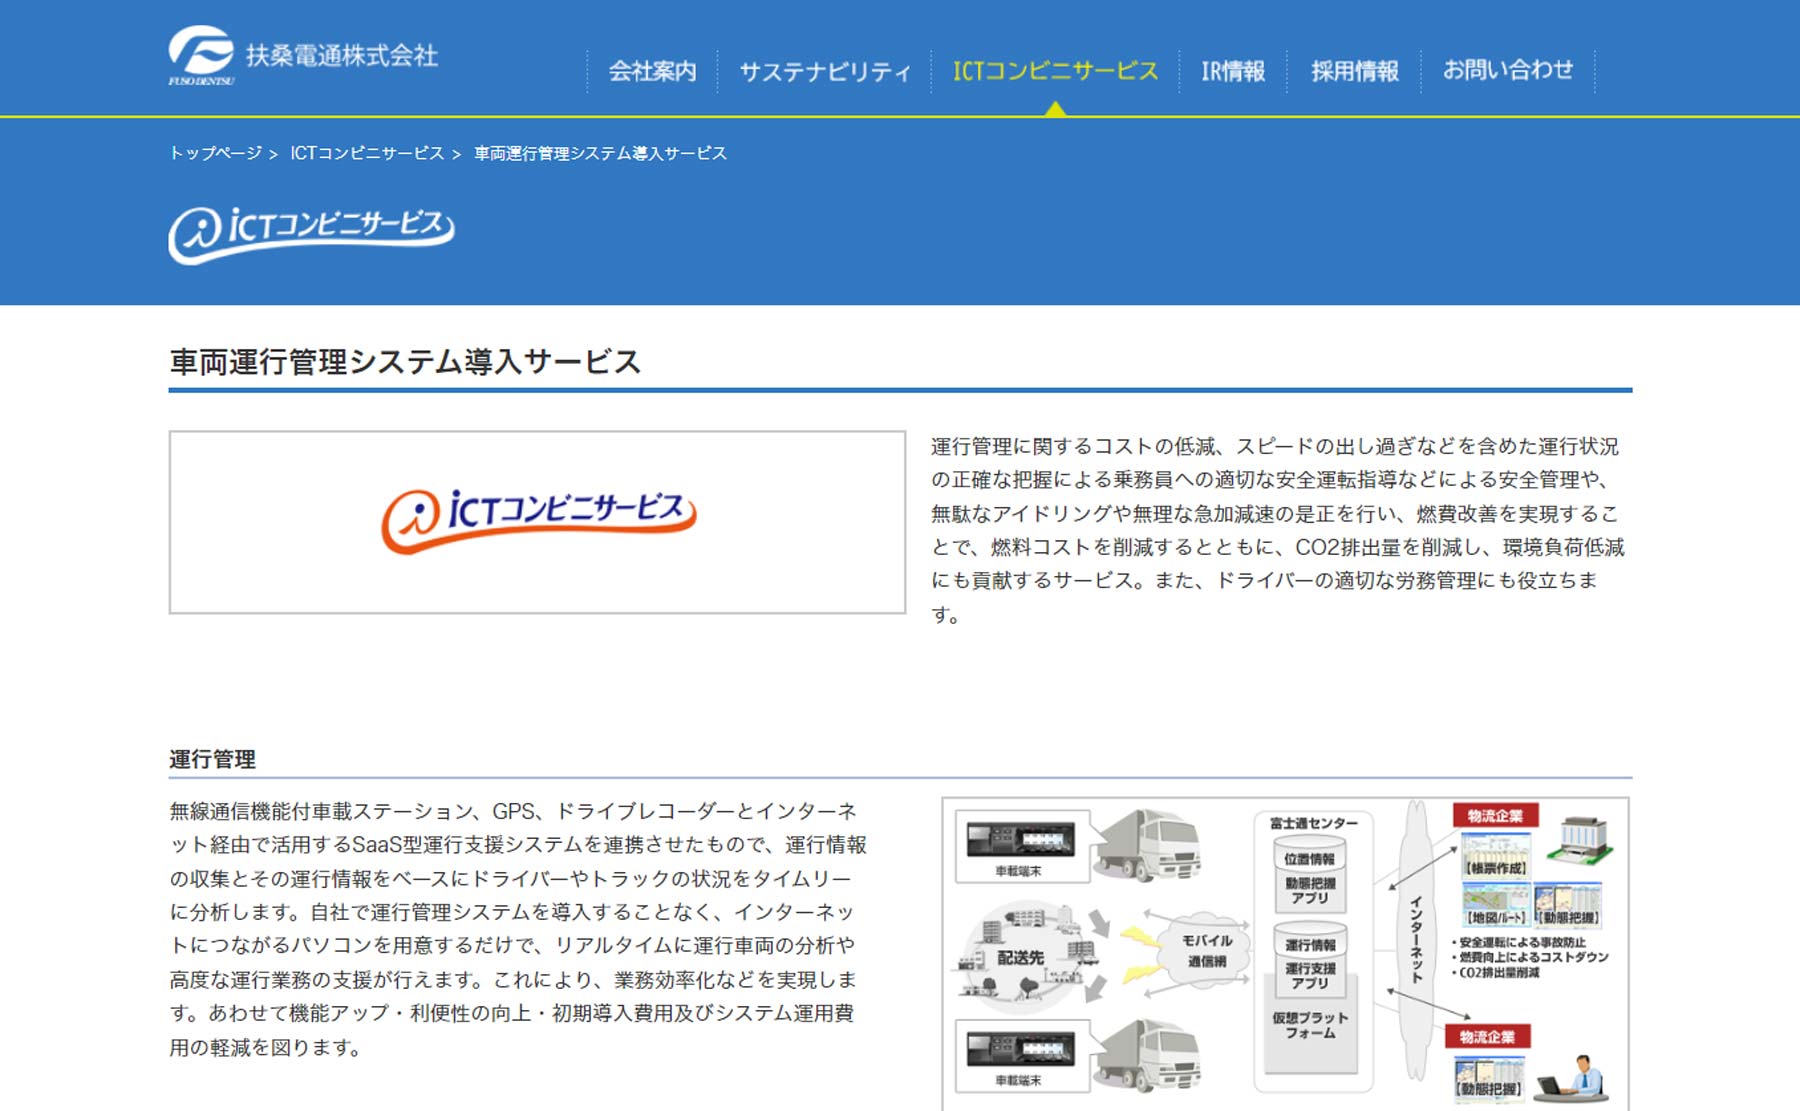Click the 運行管理 section heading
Viewport: 1800px width, 1111px height.
[x=212, y=759]
